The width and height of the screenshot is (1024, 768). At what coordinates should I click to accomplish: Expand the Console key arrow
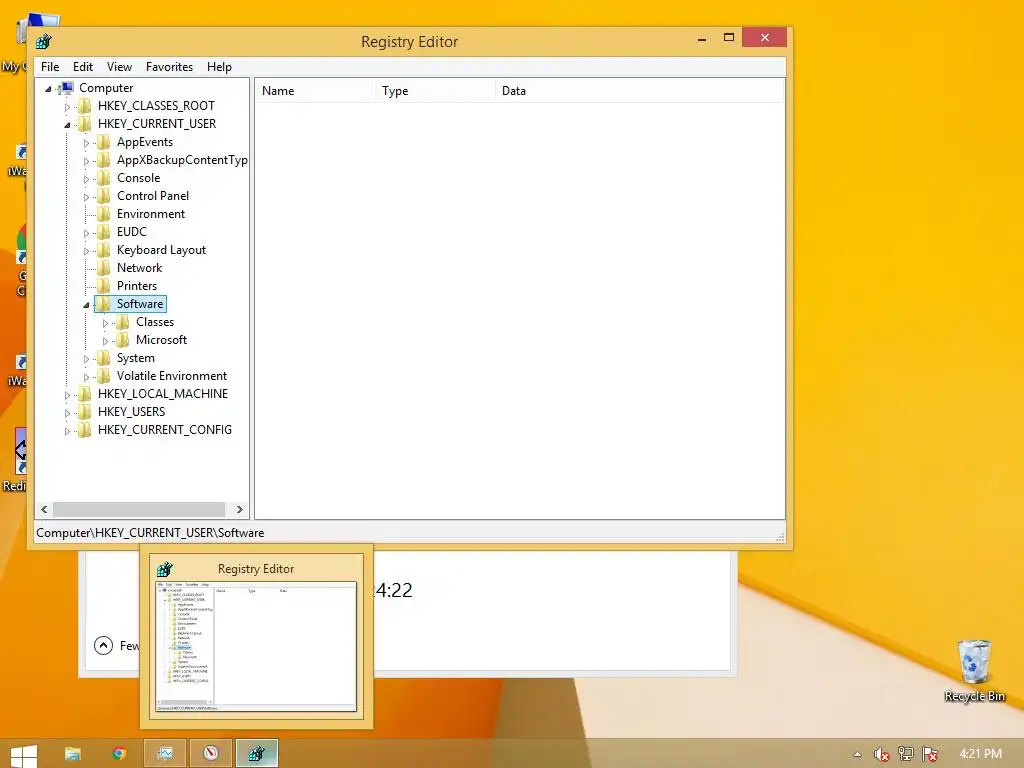click(86, 179)
